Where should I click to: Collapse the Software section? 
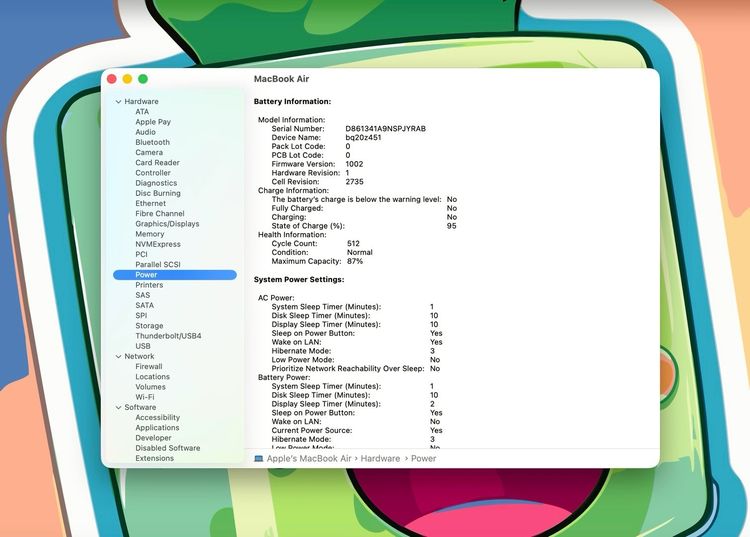[118, 407]
